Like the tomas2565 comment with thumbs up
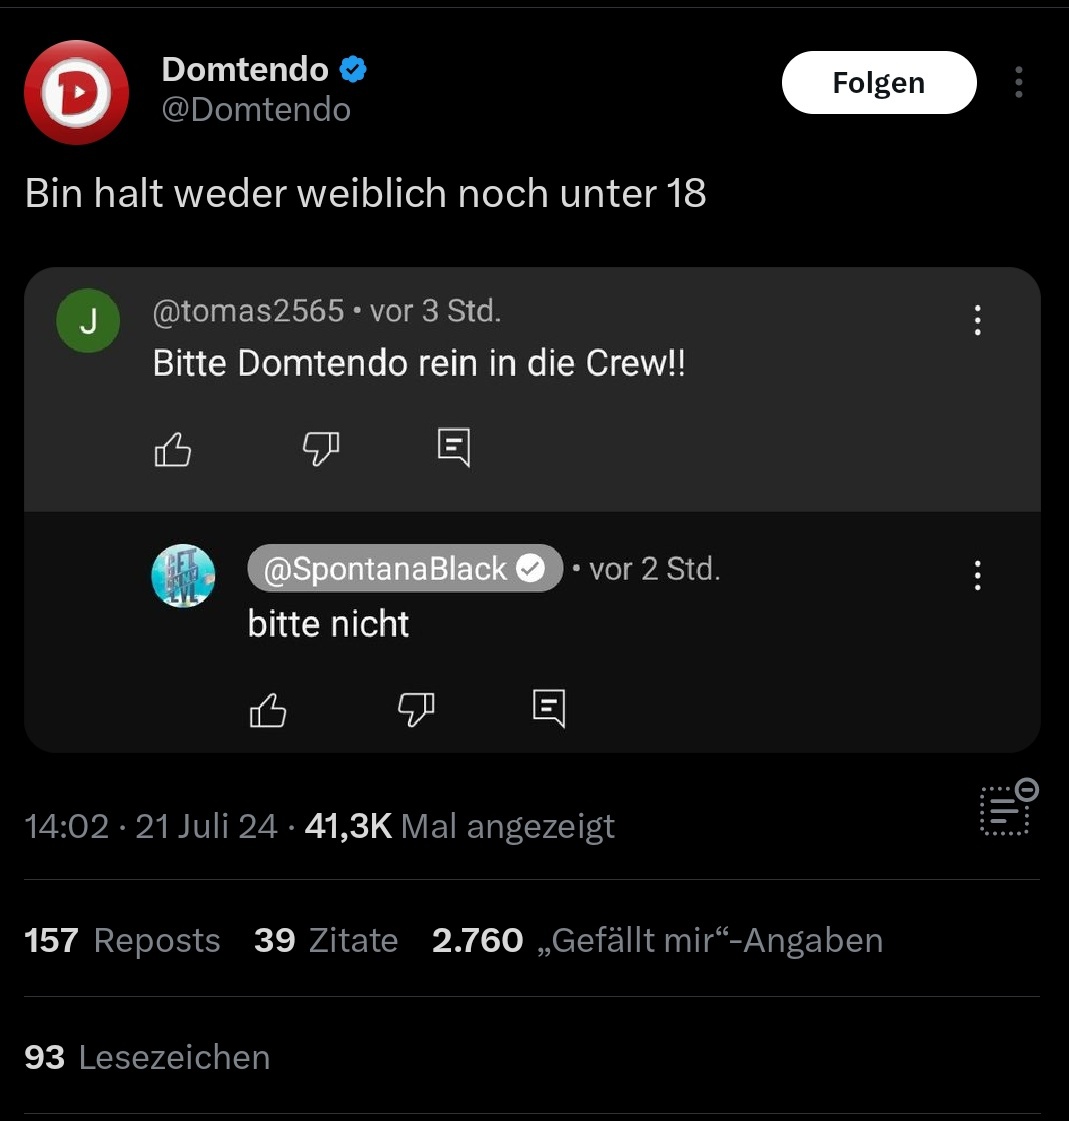Image resolution: width=1069 pixels, height=1121 pixels. 173,450
